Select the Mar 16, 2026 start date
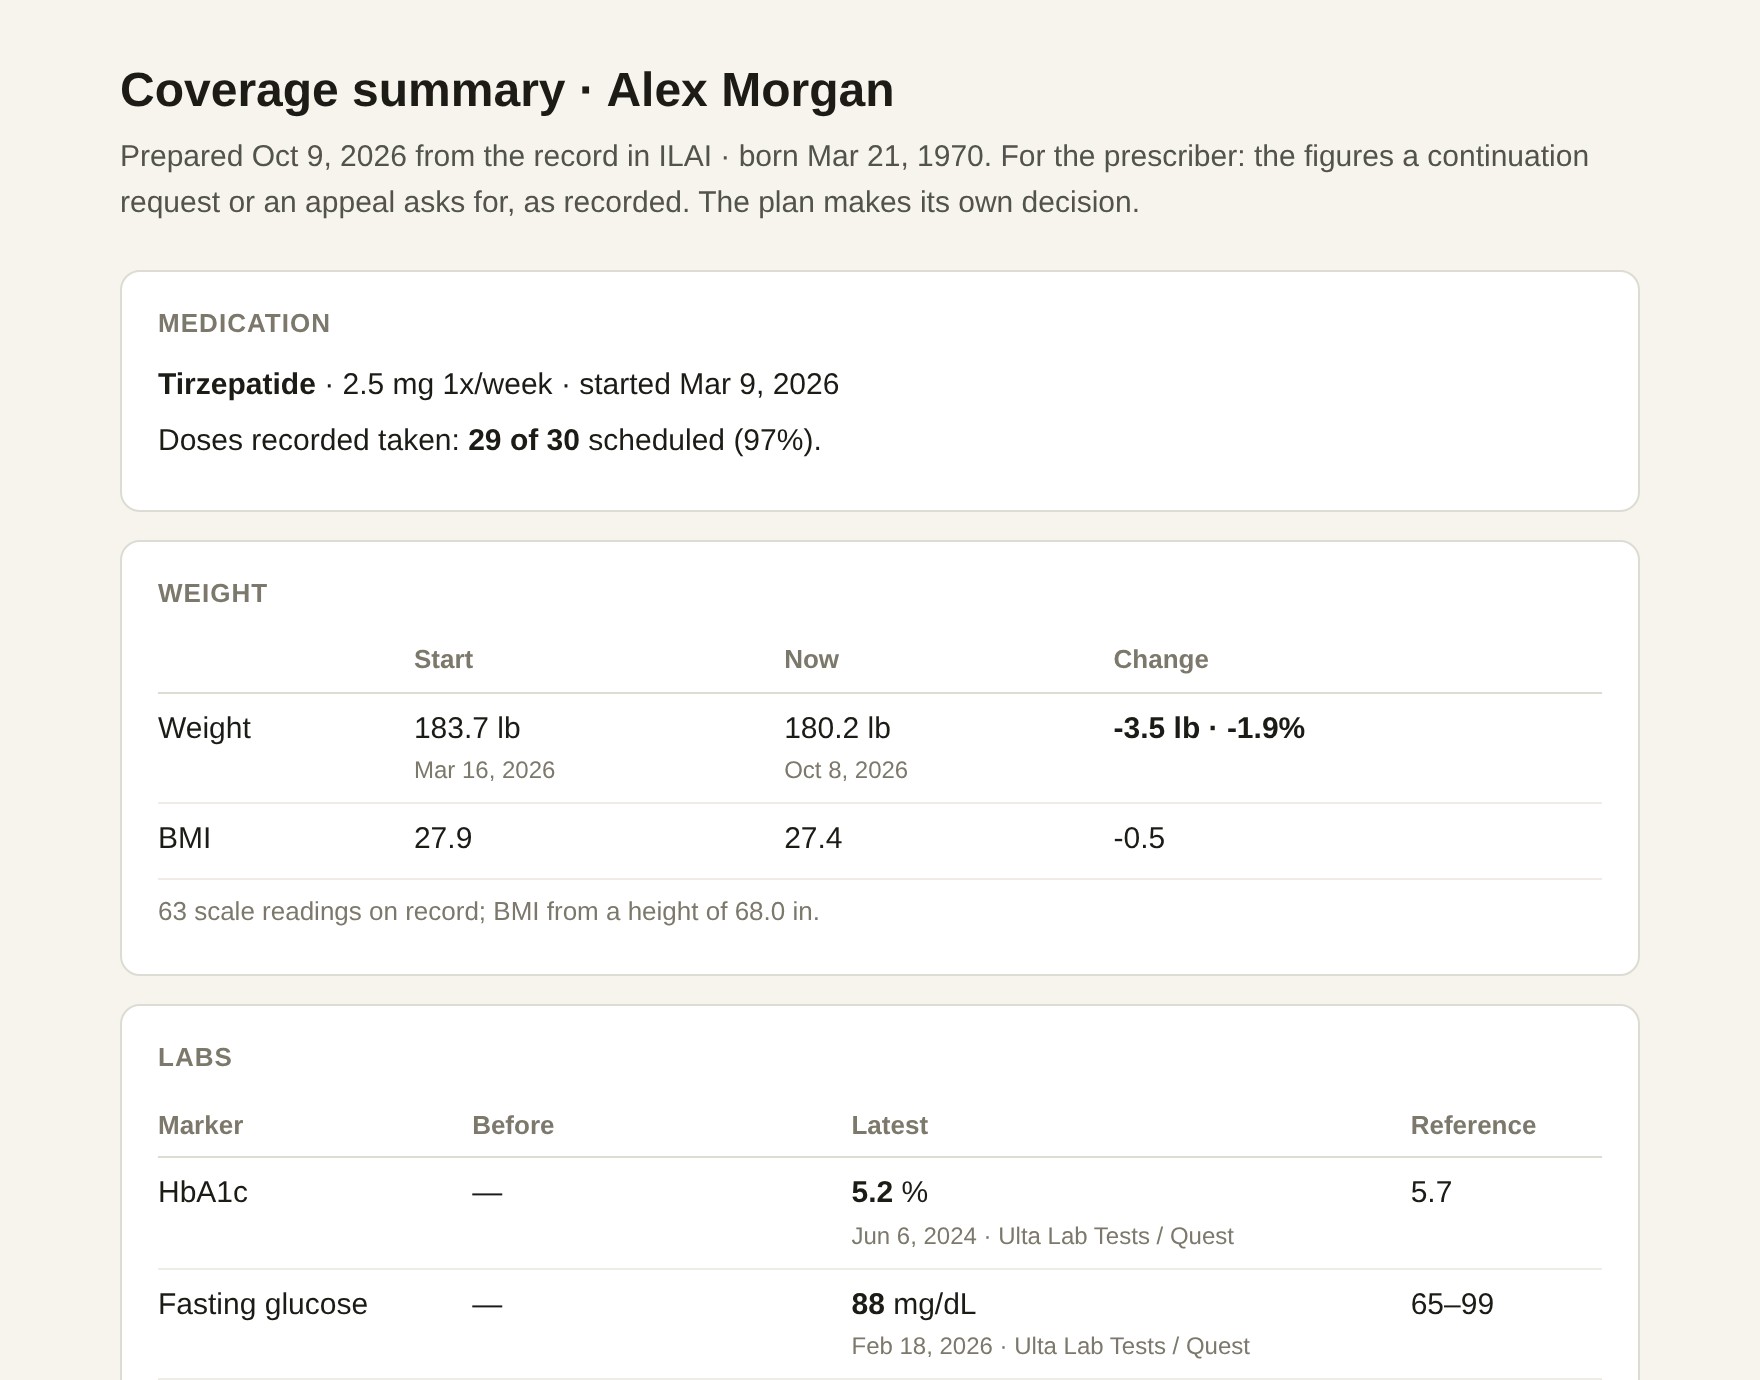 point(484,770)
